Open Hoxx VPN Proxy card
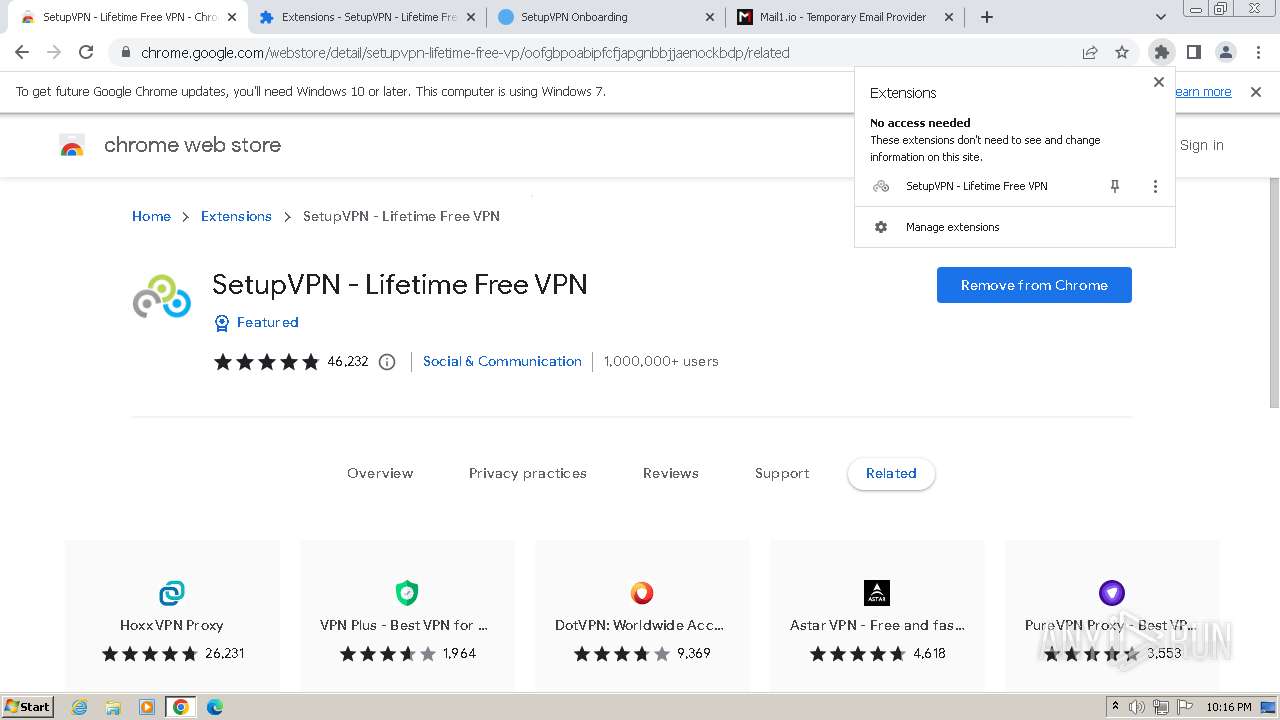The height and width of the screenshot is (720, 1280). 172,615
